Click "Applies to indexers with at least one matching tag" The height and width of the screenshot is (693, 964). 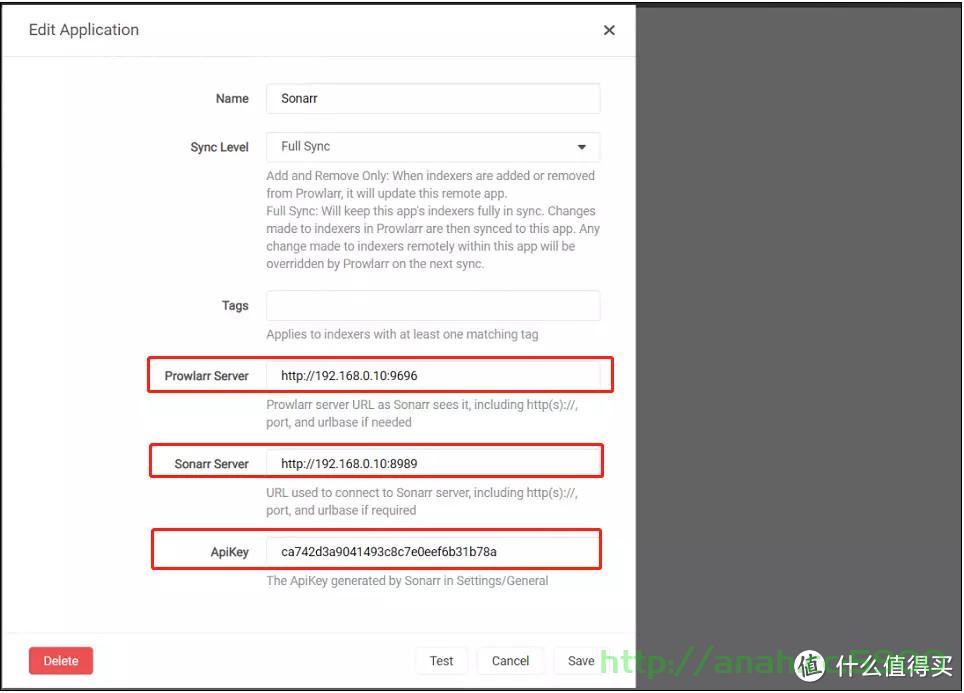tap(402, 335)
